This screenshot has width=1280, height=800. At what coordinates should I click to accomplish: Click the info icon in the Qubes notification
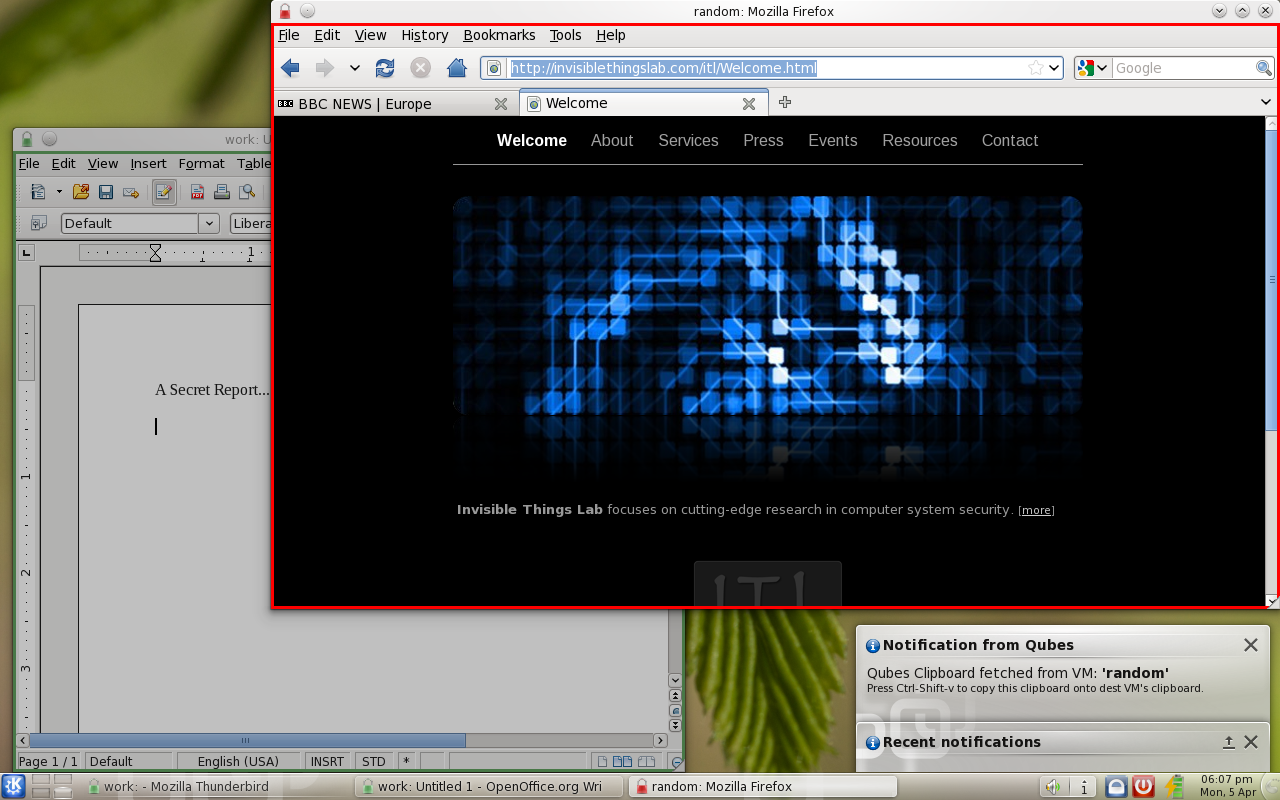pos(873,646)
